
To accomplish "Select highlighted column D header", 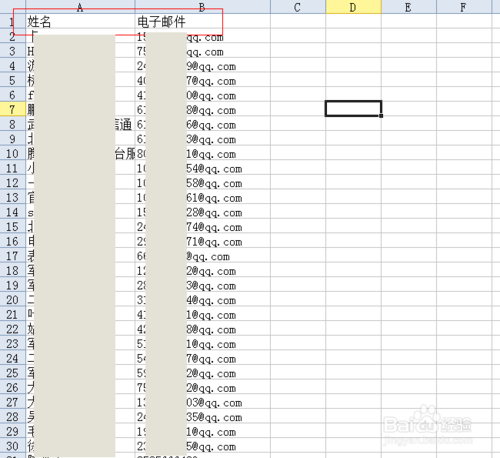I will pos(353,7).
